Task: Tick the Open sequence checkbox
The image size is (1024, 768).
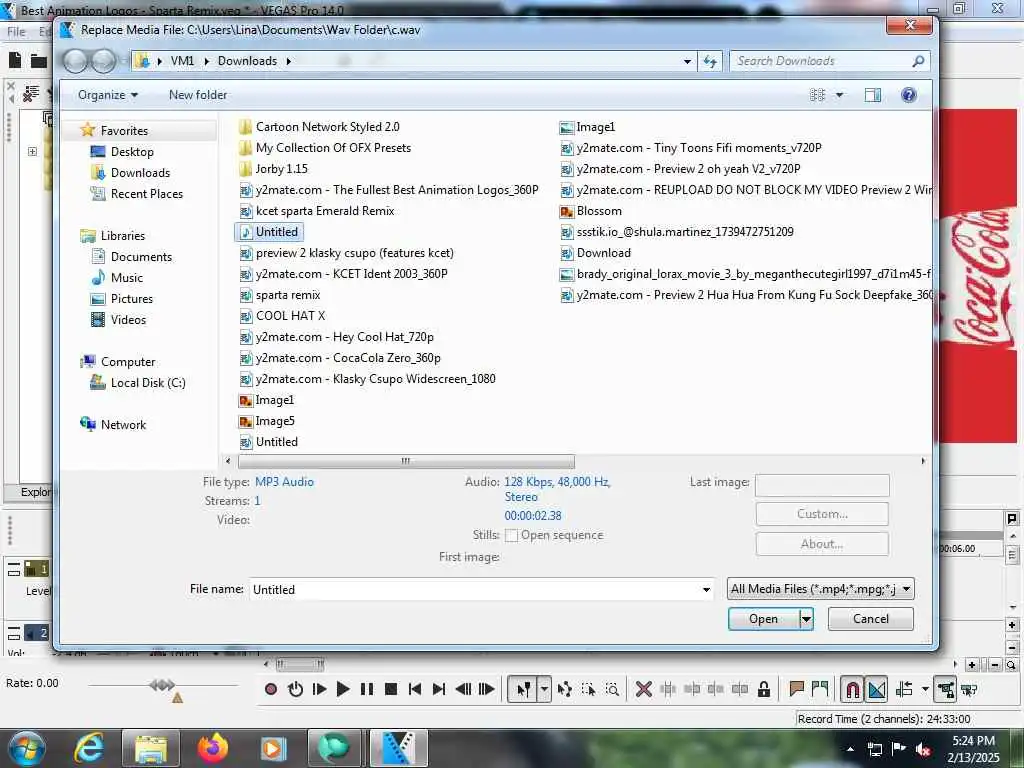Action: coord(511,535)
